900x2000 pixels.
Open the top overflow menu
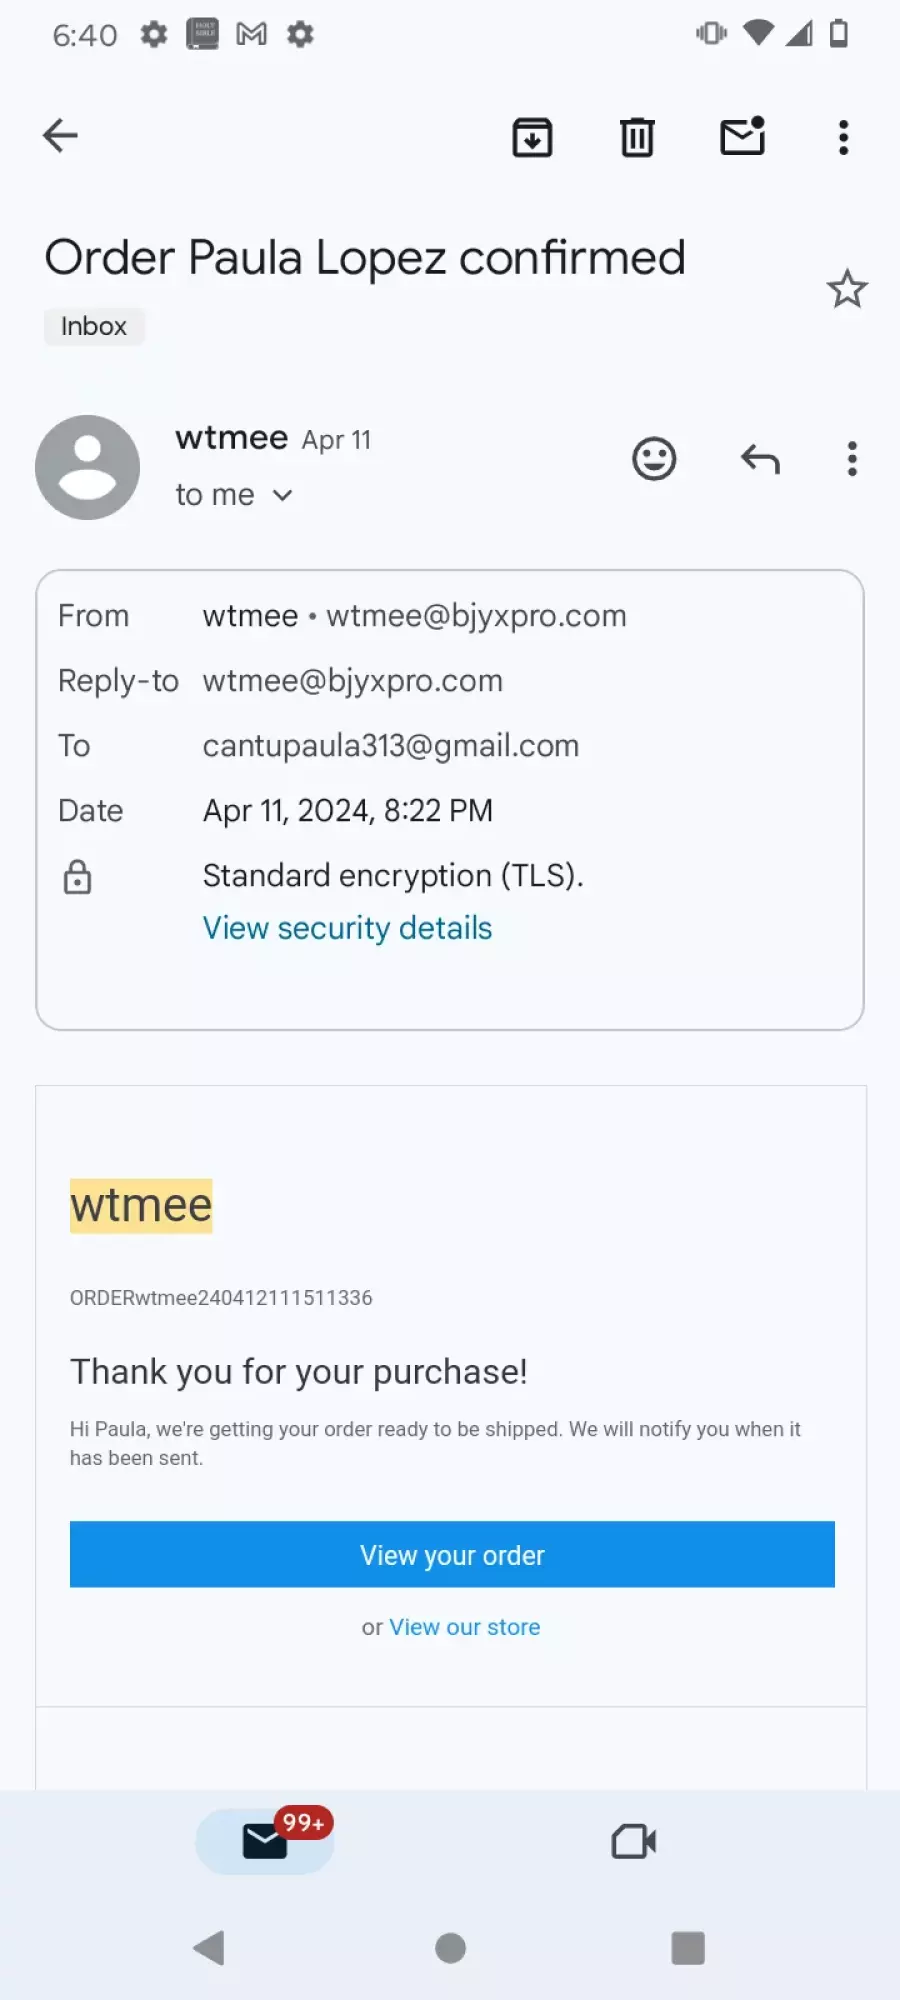pyautogui.click(x=844, y=137)
